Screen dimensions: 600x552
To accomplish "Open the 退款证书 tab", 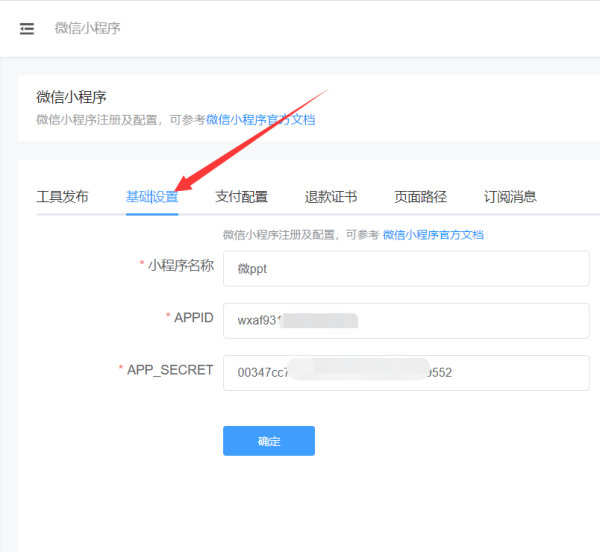I will tap(331, 197).
